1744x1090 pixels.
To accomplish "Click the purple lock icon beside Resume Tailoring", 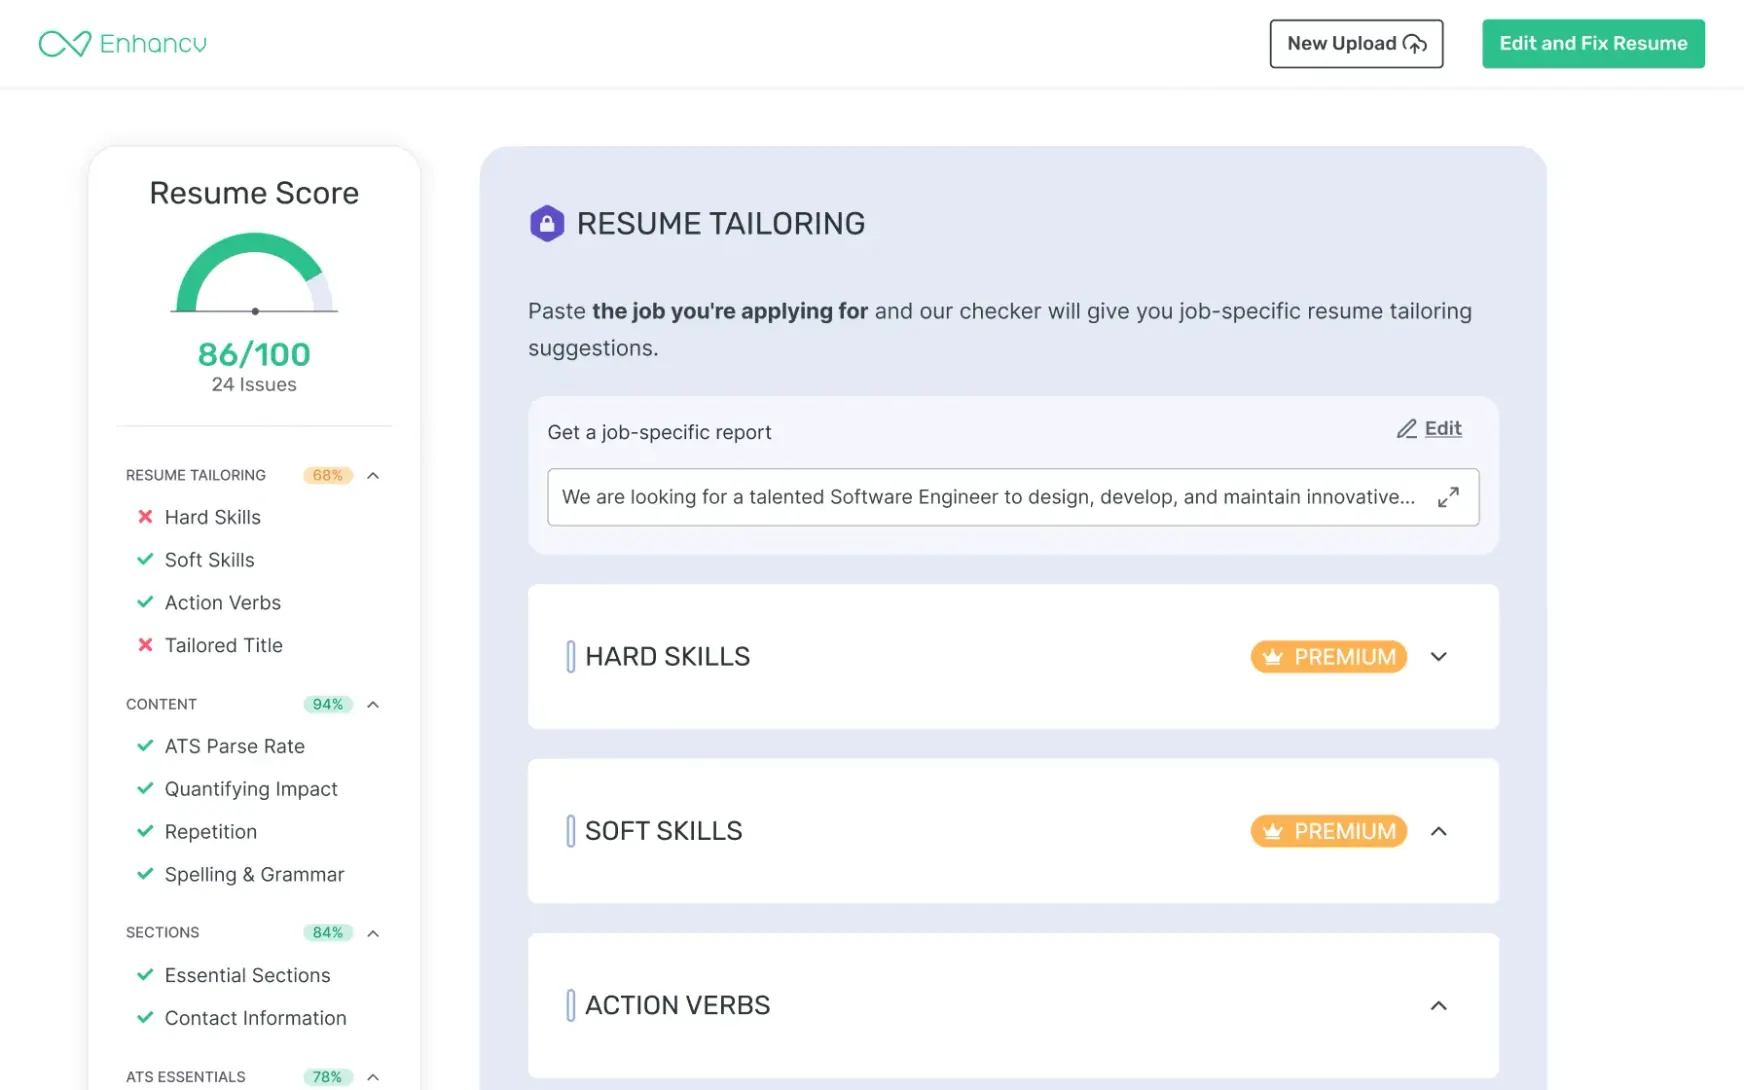I will (547, 224).
